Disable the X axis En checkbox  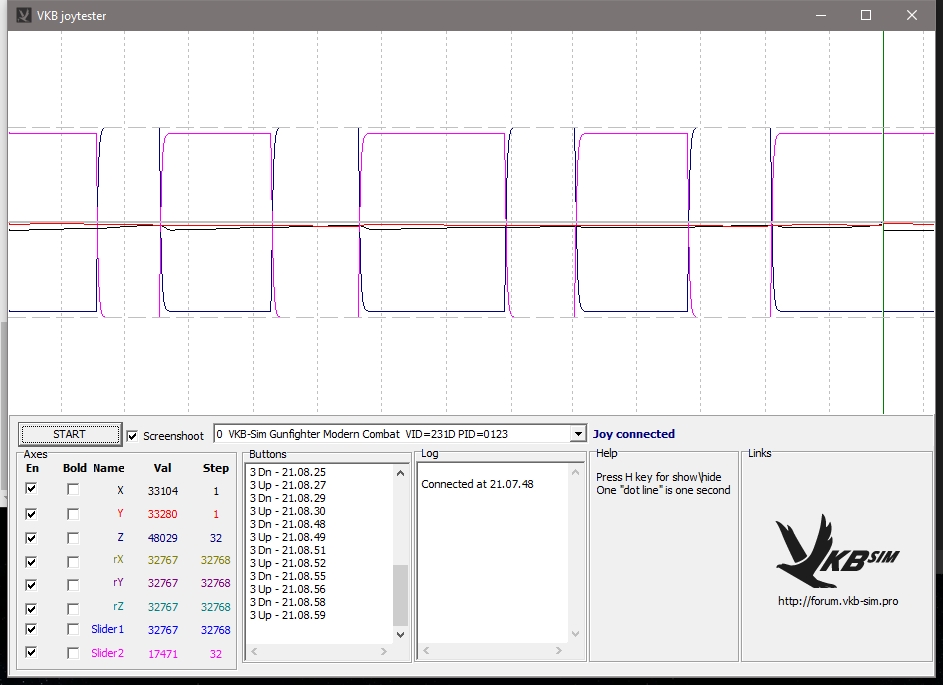(x=32, y=489)
